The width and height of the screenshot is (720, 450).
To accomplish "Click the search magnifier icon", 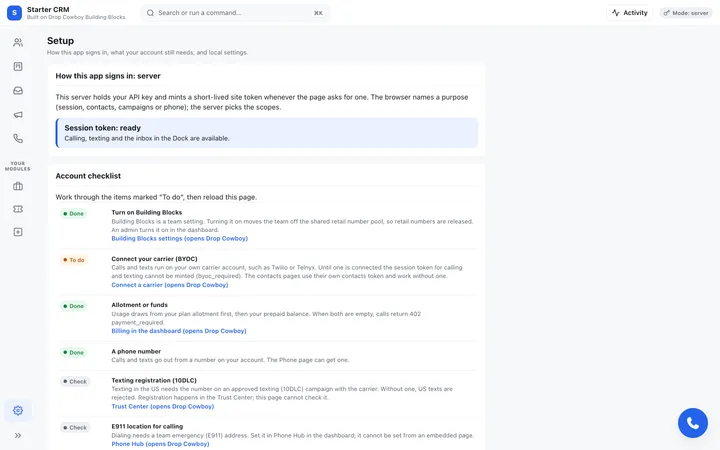I will (150, 13).
